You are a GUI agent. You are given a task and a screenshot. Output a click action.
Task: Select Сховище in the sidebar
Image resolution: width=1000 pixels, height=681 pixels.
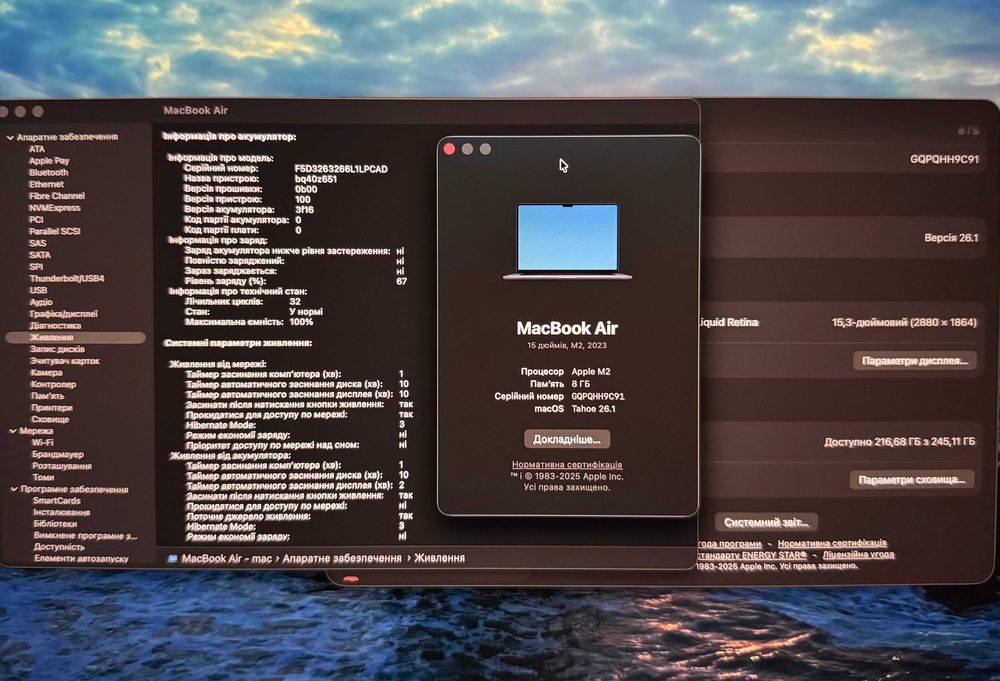(50, 420)
